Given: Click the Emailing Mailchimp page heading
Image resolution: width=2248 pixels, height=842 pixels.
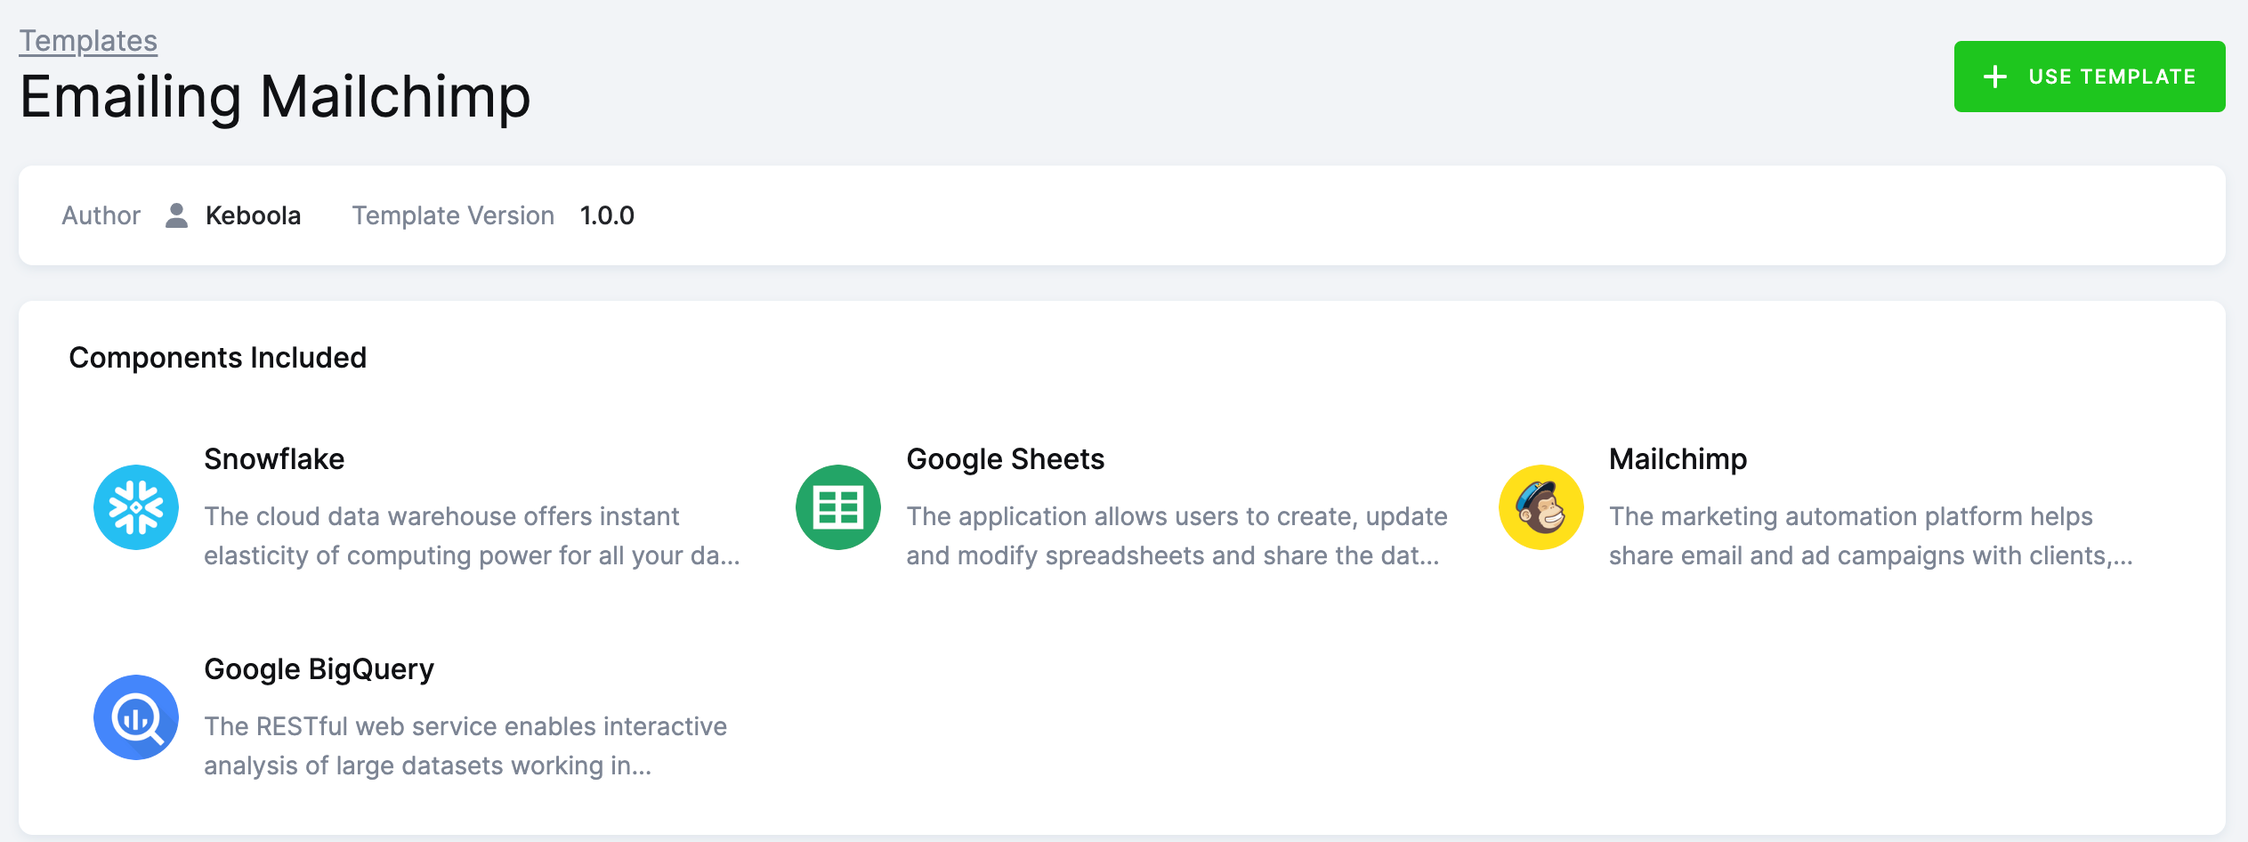Looking at the screenshot, I should (x=275, y=96).
